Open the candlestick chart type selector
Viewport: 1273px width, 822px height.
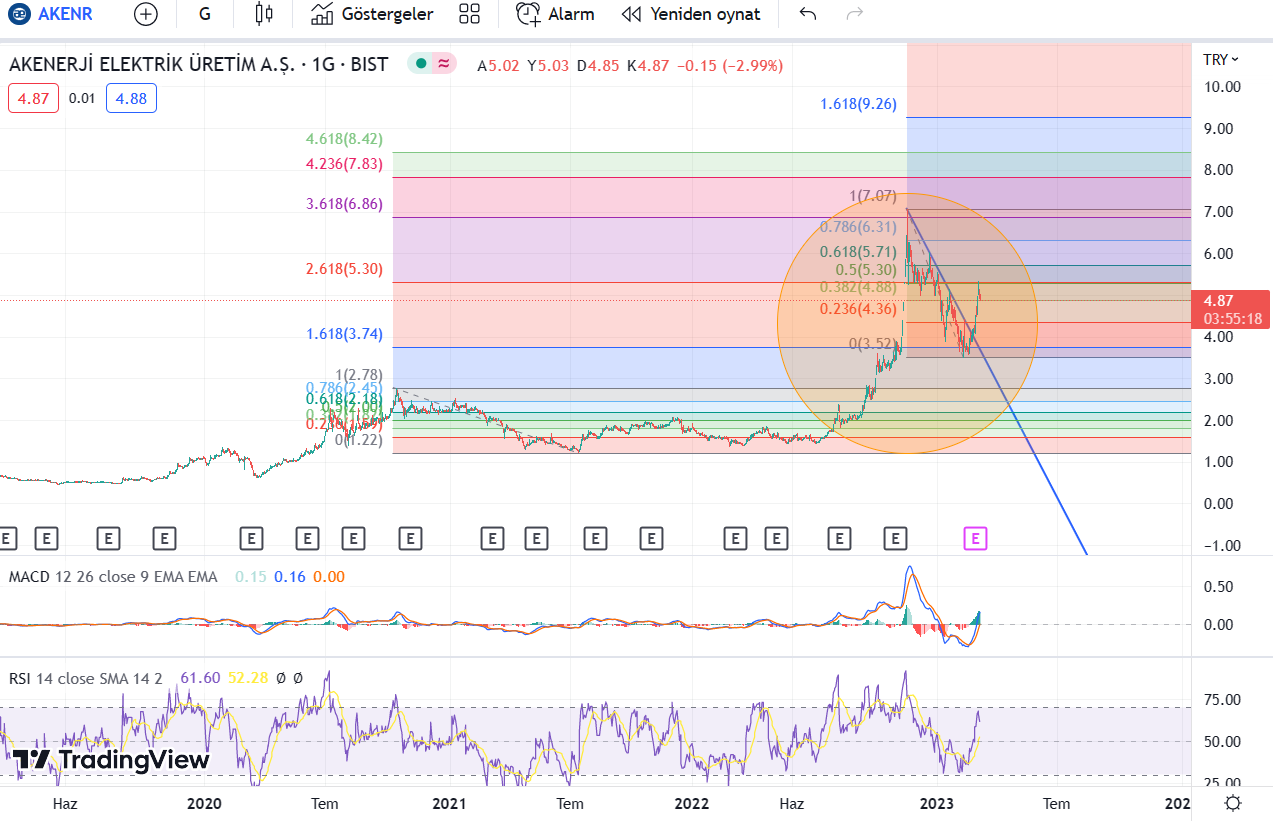point(263,14)
